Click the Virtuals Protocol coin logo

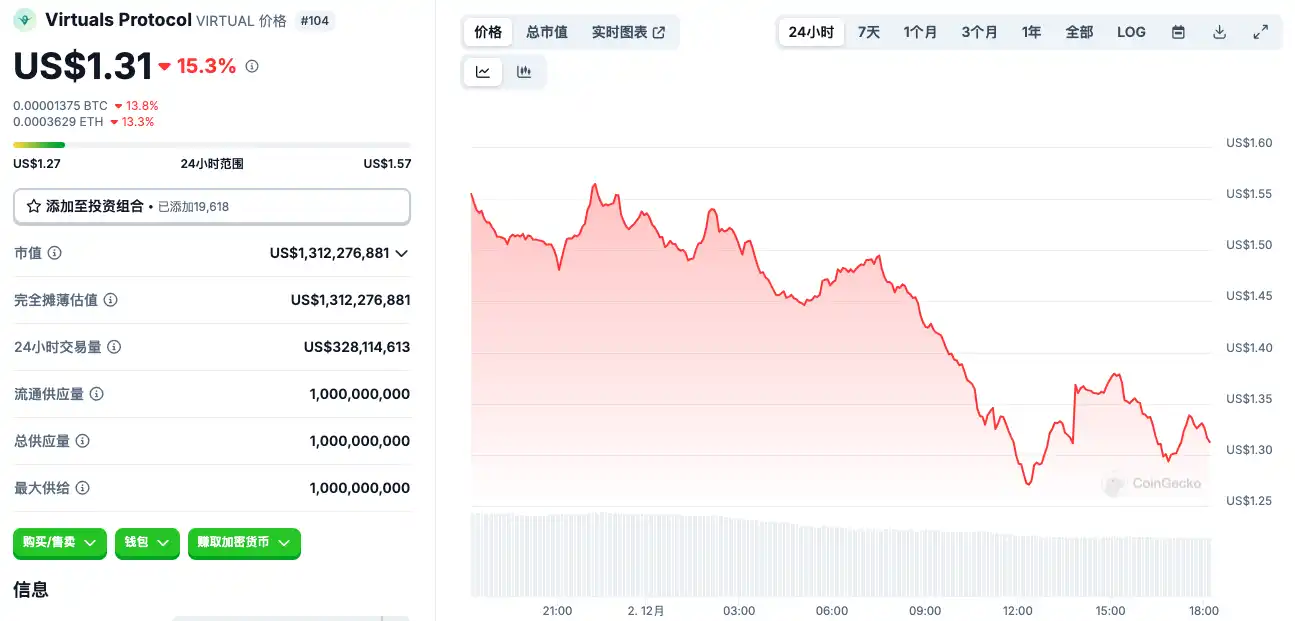coord(25,20)
